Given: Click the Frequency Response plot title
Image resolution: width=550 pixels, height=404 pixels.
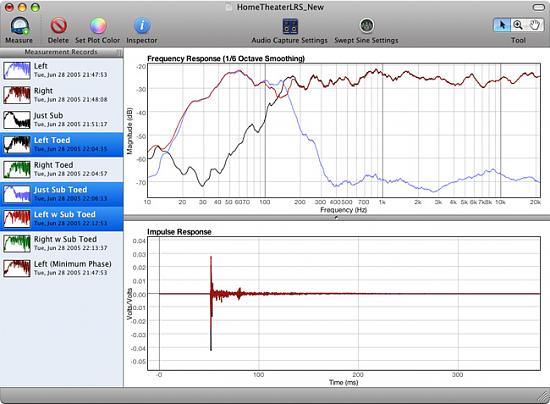Looking at the screenshot, I should (x=226, y=59).
